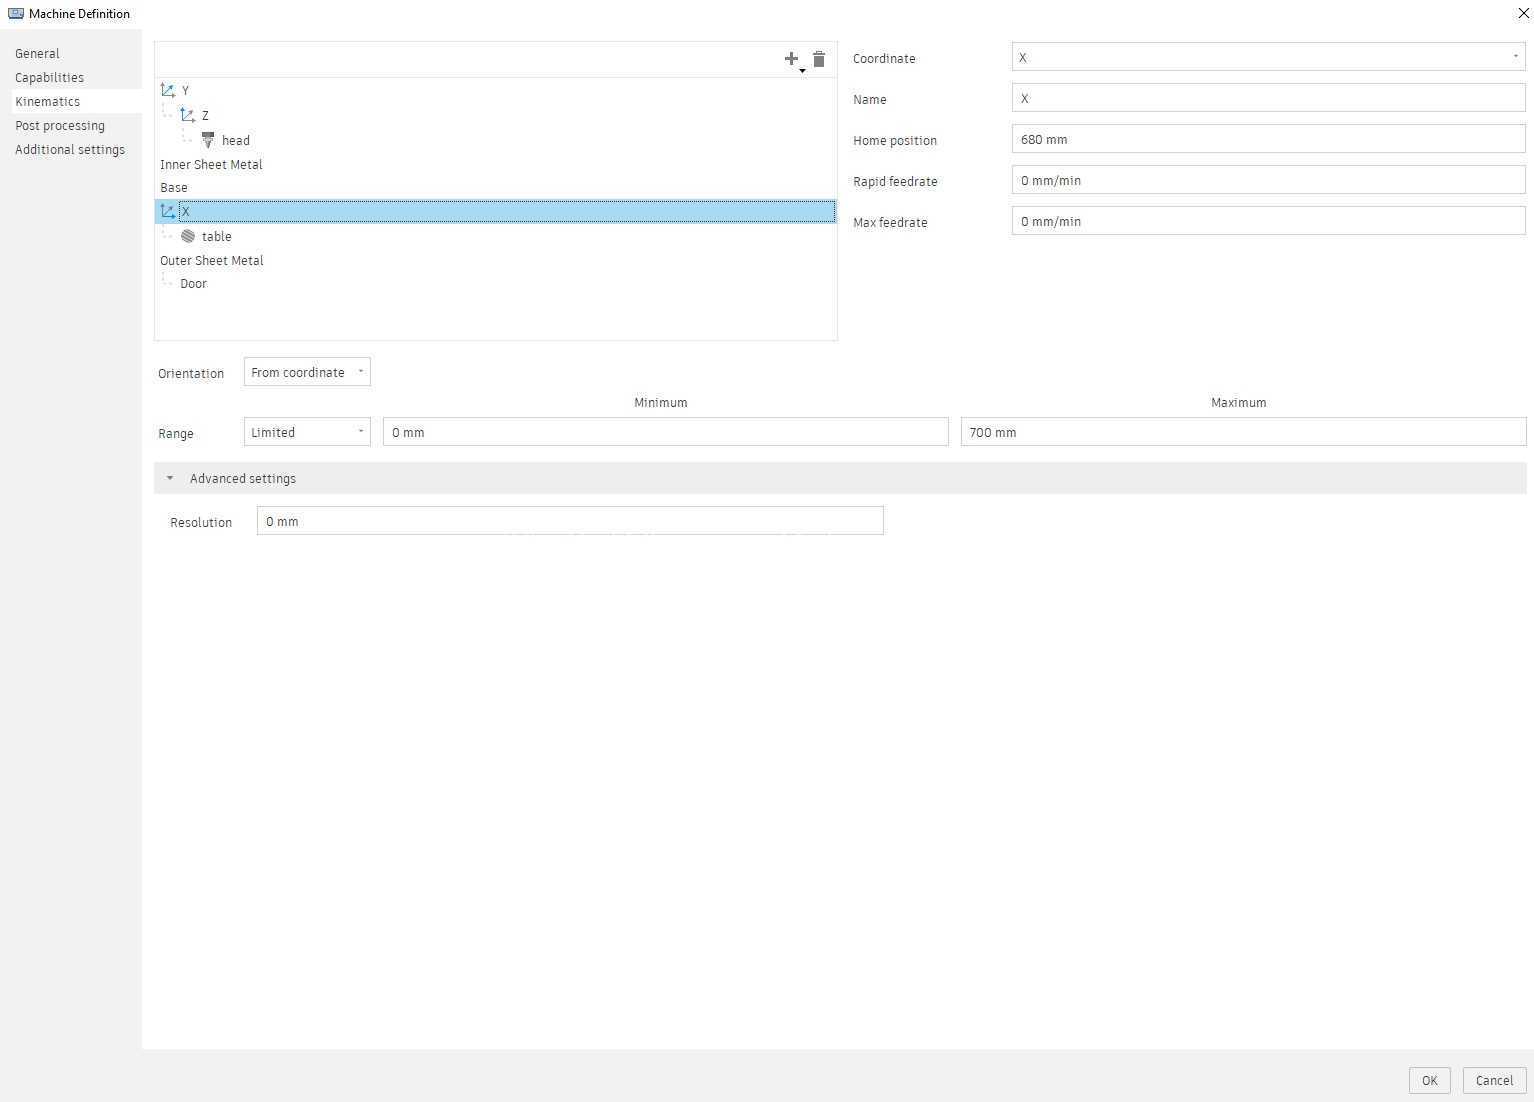Open the Range Limited dropdown
1534x1102 pixels.
pos(307,432)
